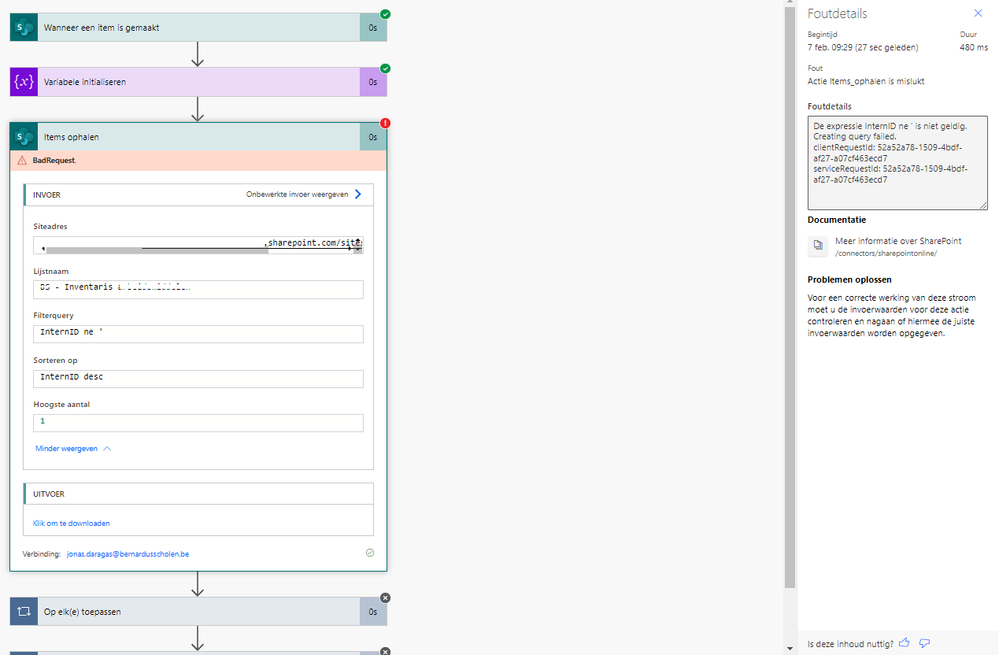Click the '/connectors/sharepointonline/' path text
This screenshot has width=999, height=655.
click(x=886, y=254)
